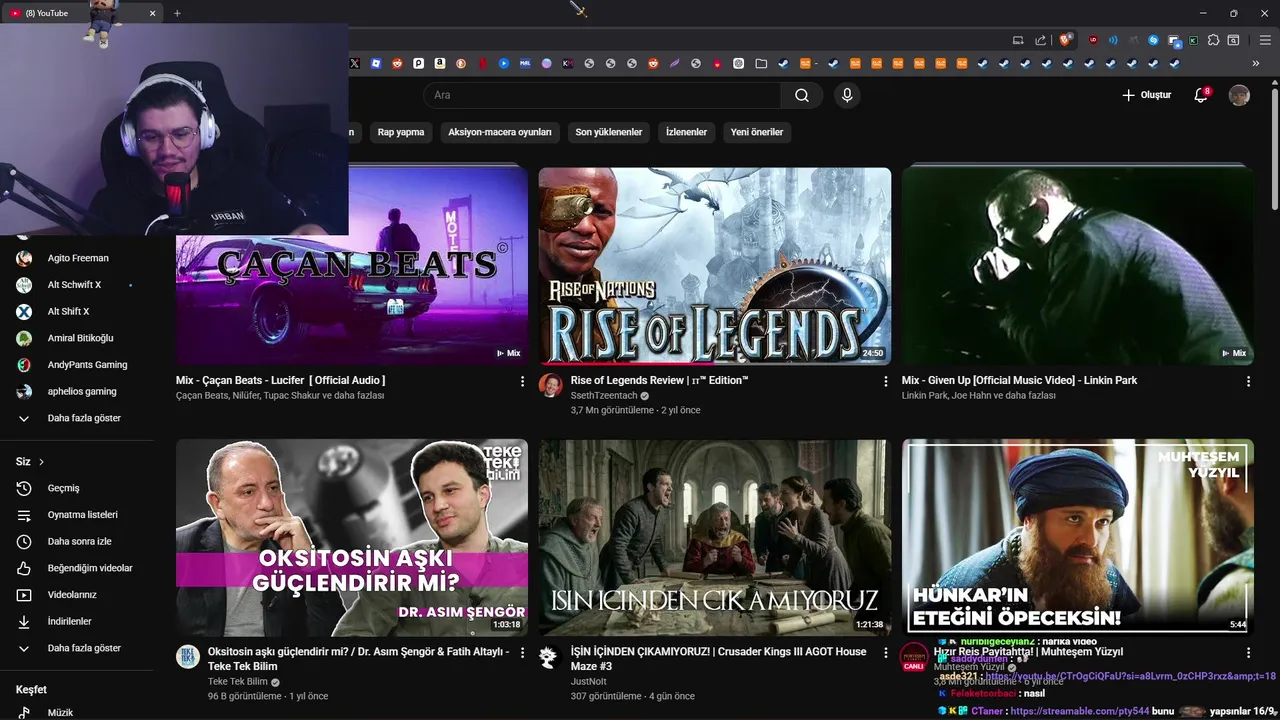Open the bookmarks folder icon

761,63
